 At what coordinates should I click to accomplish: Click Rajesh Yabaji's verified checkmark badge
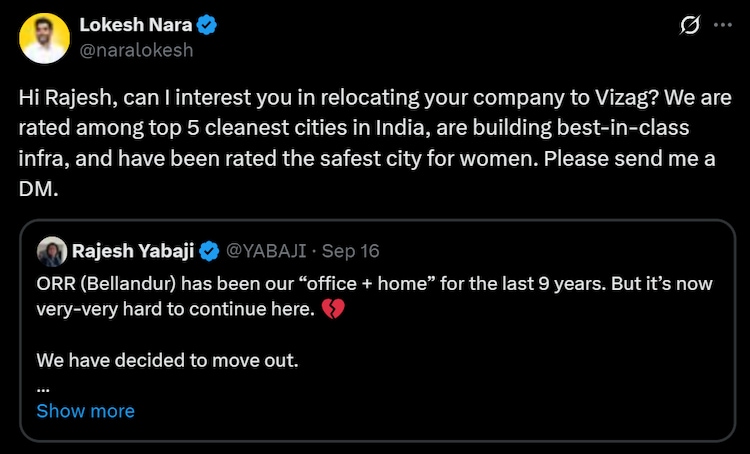(209, 251)
